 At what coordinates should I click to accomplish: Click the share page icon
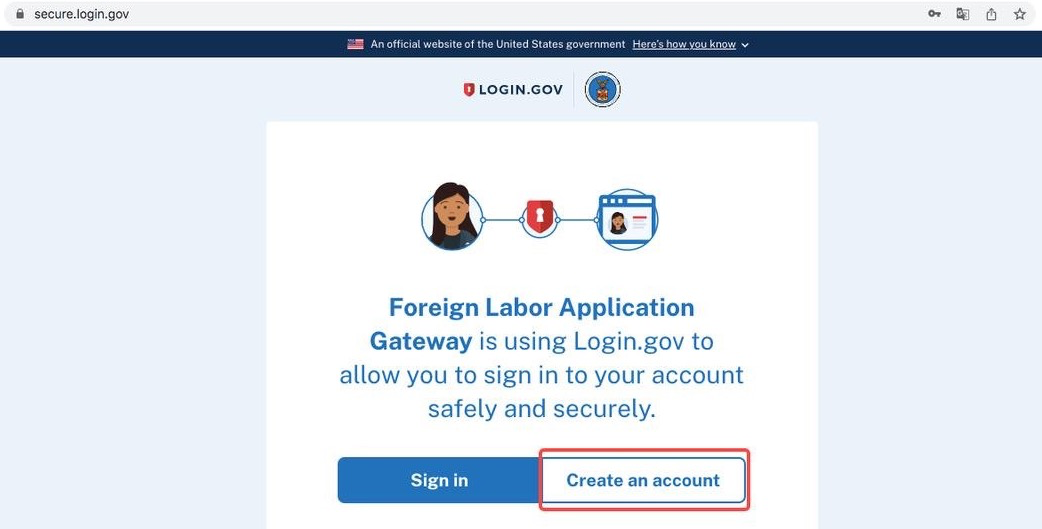991,14
